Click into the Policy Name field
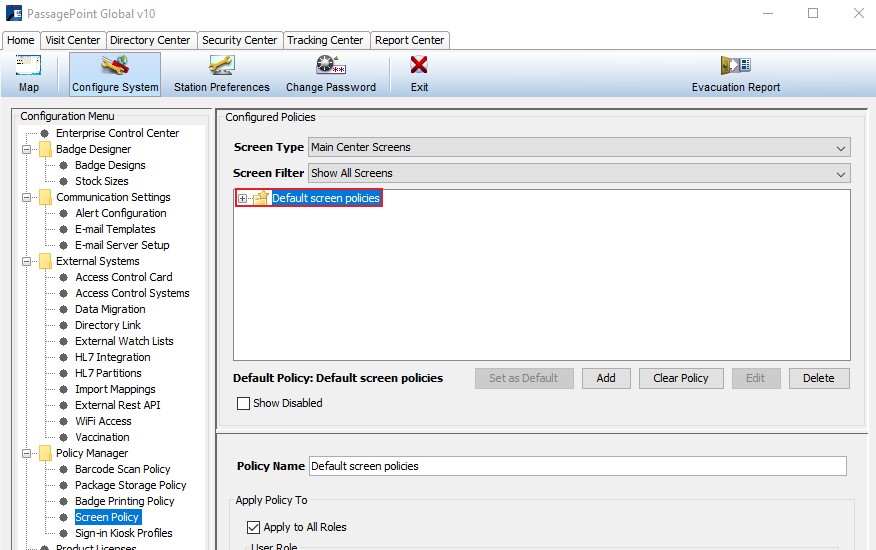 click(578, 466)
